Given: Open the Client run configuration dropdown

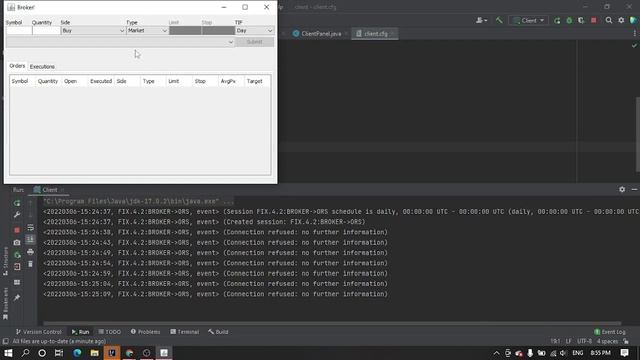Looking at the screenshot, I should point(529,20).
